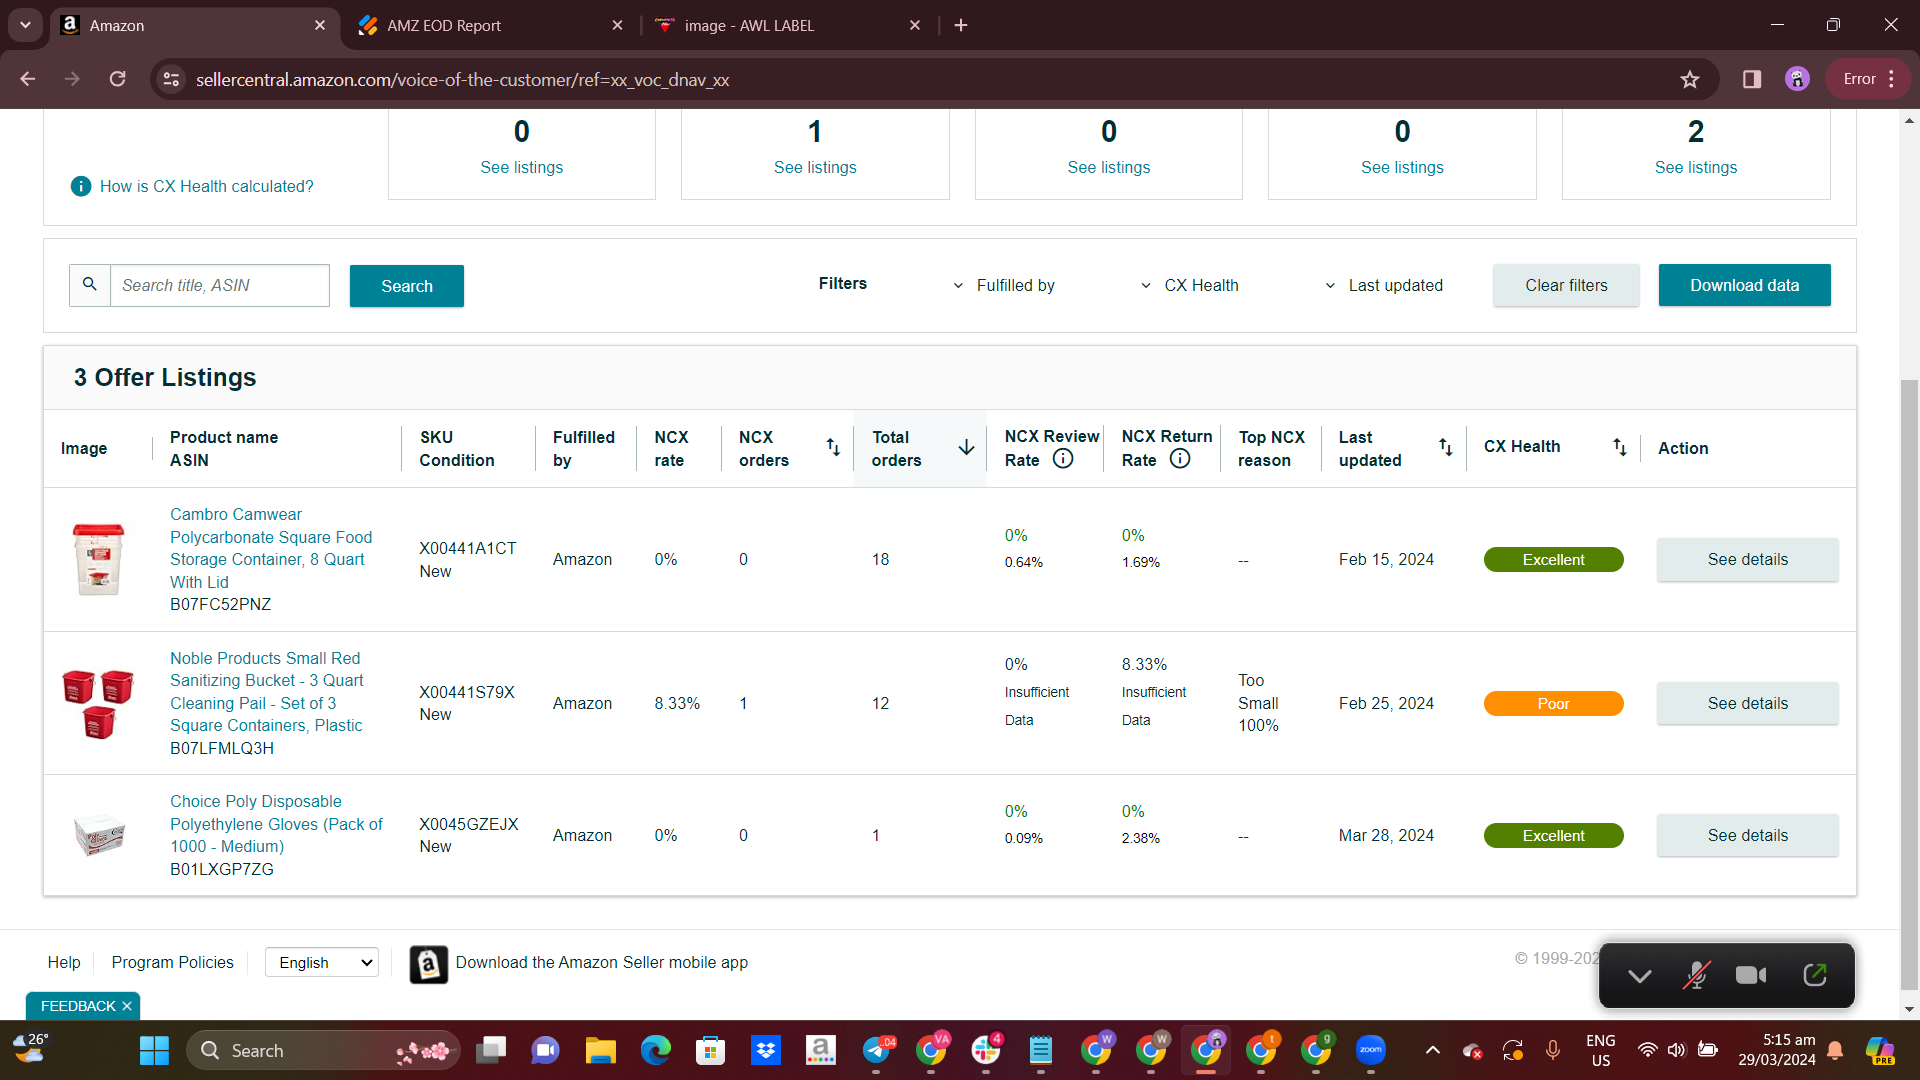Focus the Search title, ASIN field
Screen dimensions: 1920x1080
click(x=219, y=285)
